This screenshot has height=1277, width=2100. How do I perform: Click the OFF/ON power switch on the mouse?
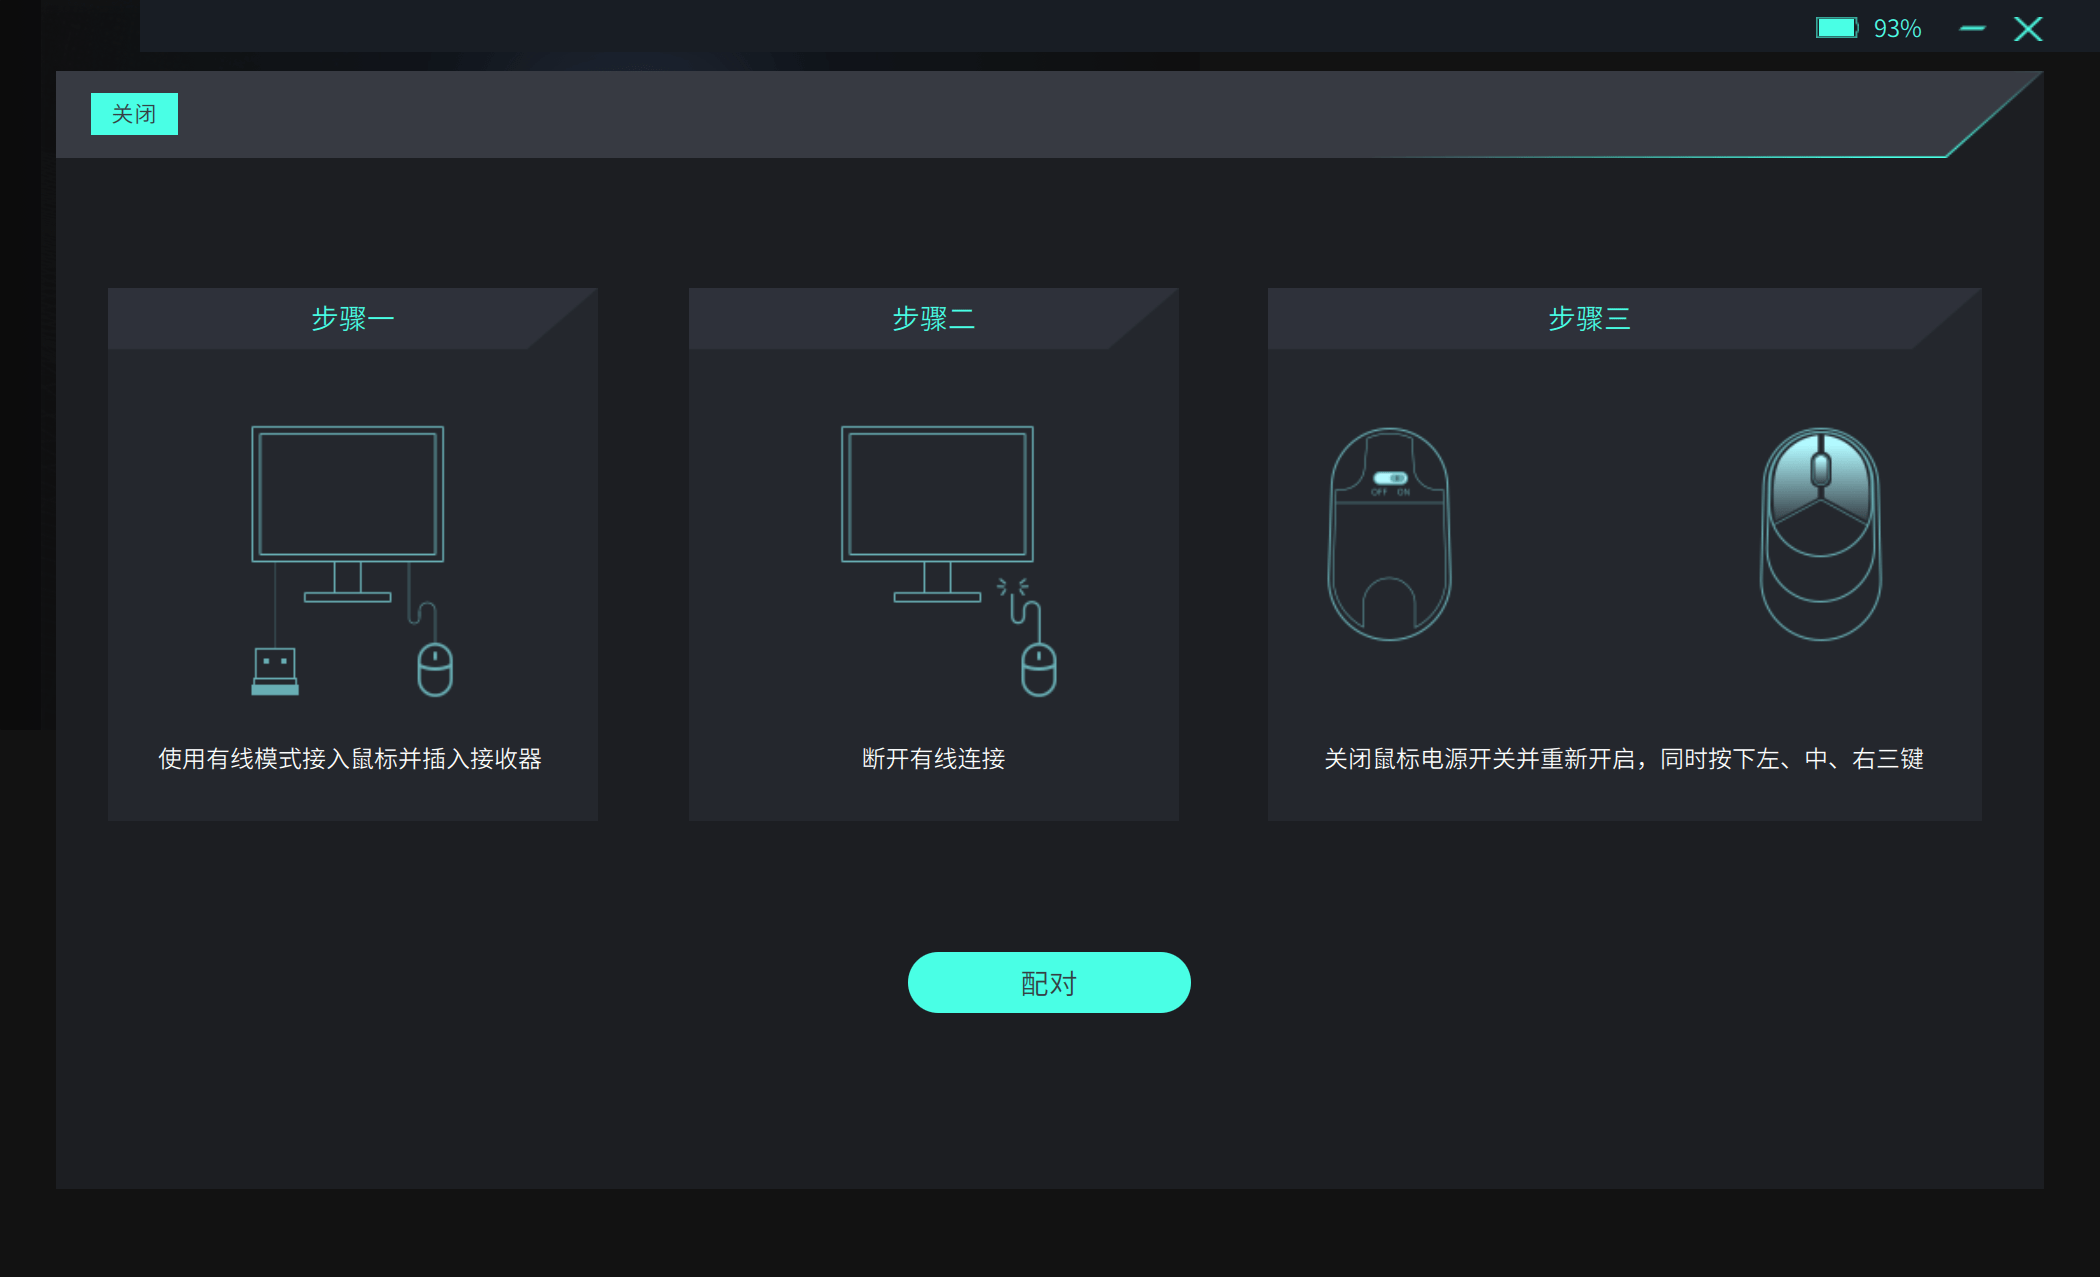point(1389,478)
